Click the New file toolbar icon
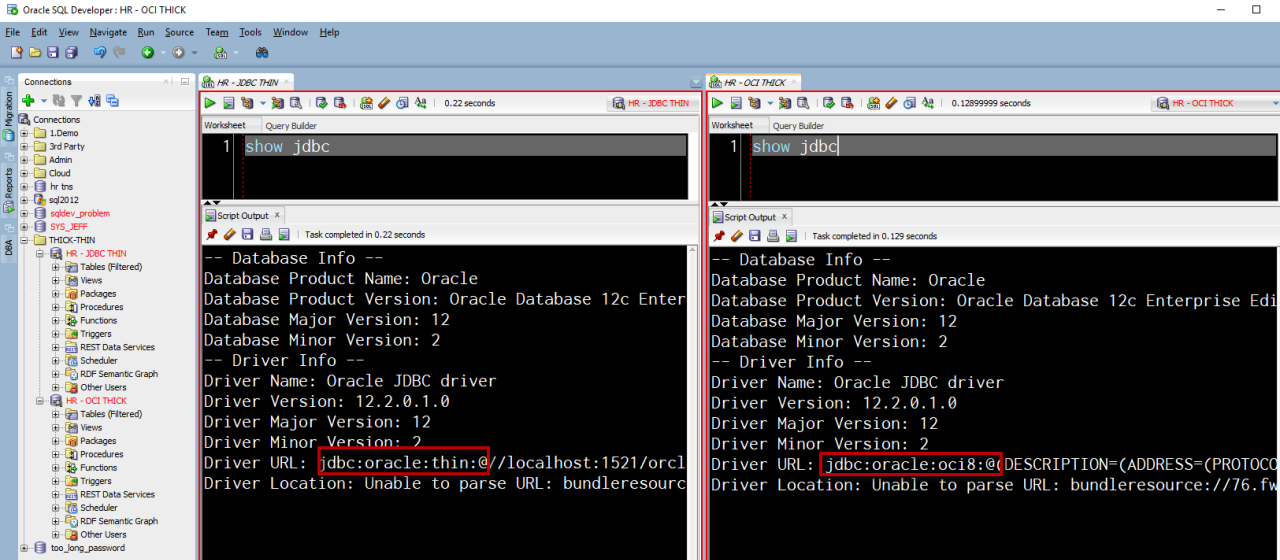This screenshot has width=1280, height=560. pos(16,52)
